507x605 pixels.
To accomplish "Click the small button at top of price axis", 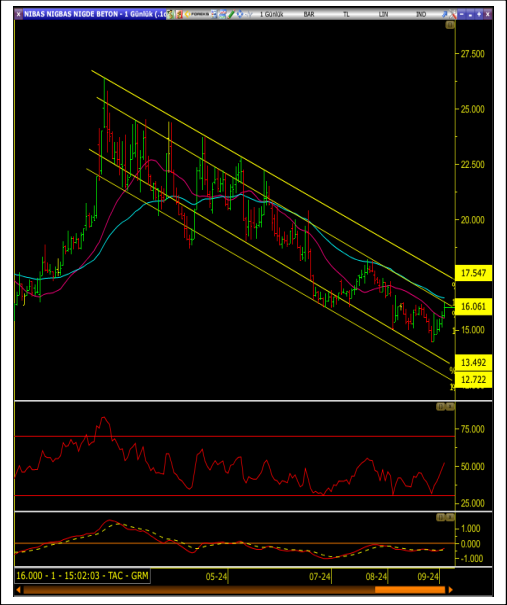I will [x=450, y=25].
